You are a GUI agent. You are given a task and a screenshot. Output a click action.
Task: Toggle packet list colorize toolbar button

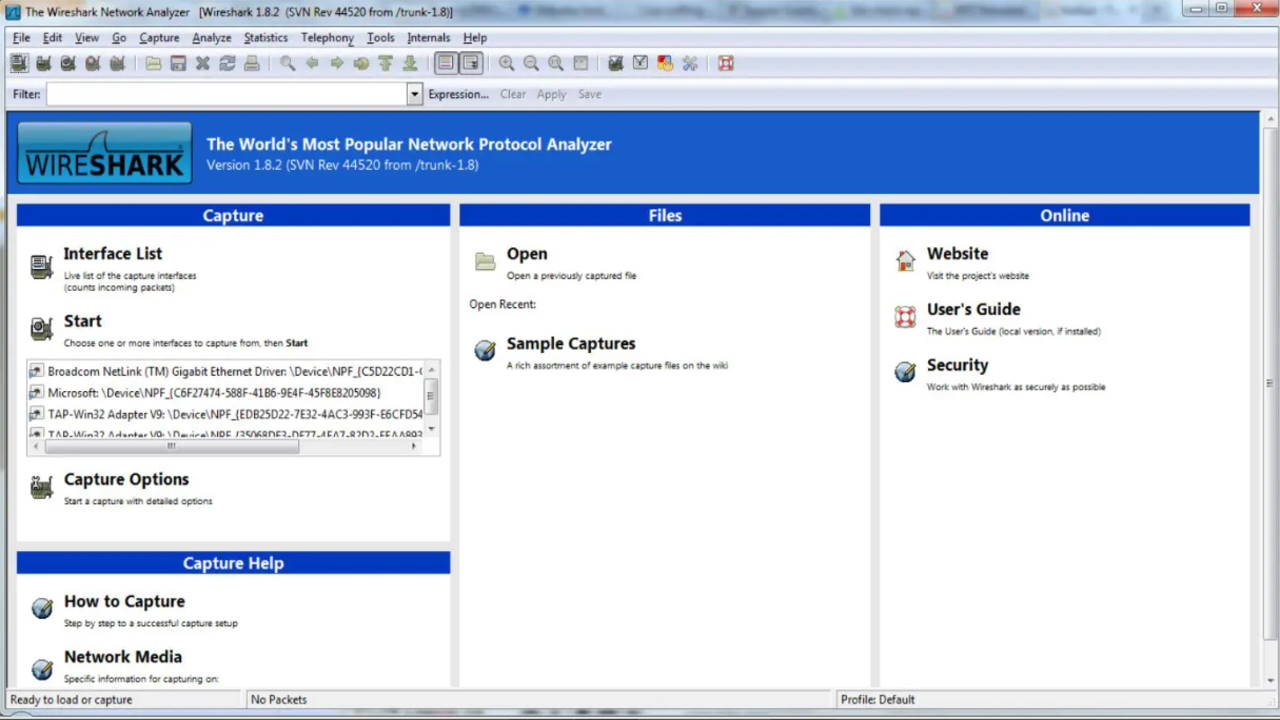446,63
